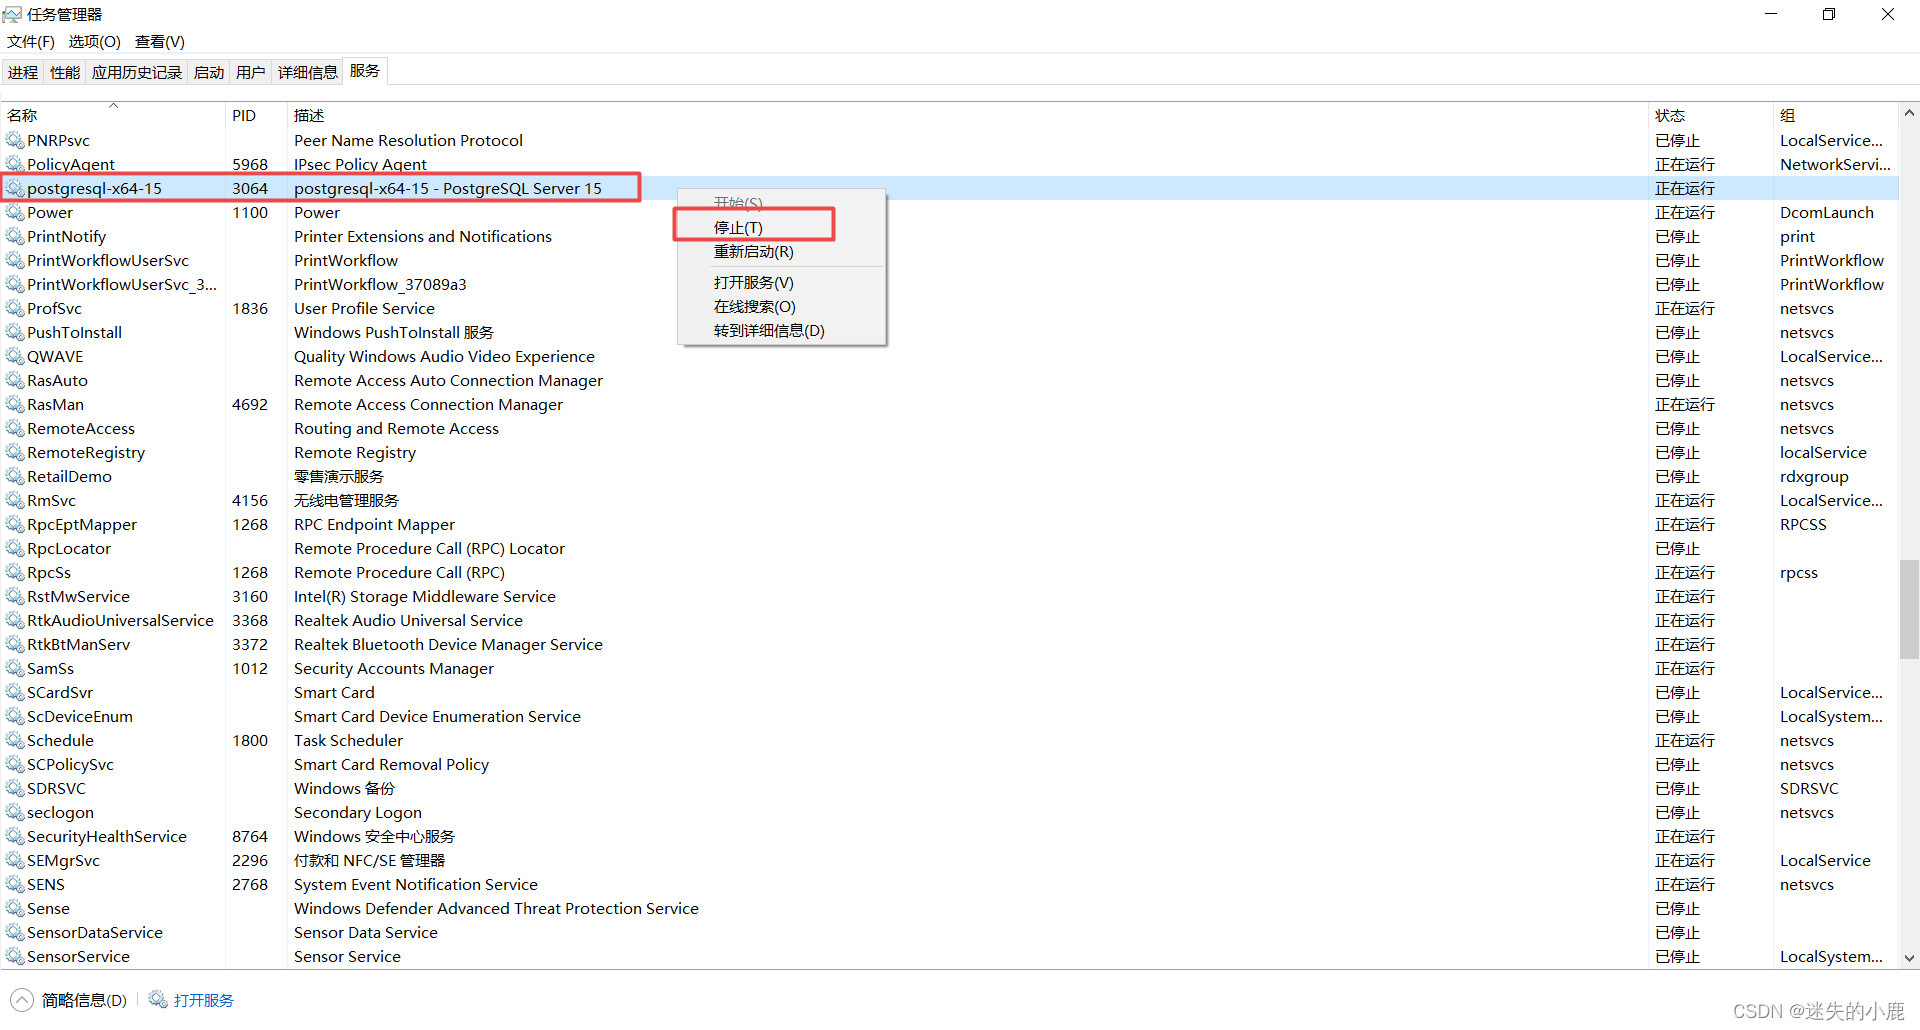Screen dimensions: 1920x1030
Task: Sort services by PID column header
Action: pyautogui.click(x=256, y=115)
